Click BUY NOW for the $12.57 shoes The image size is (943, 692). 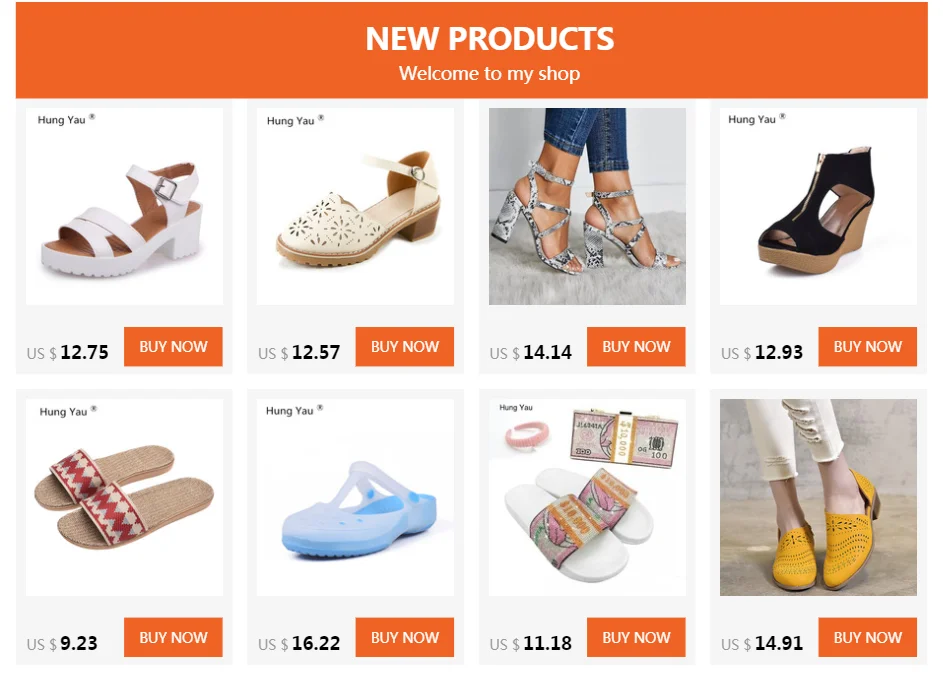[405, 346]
